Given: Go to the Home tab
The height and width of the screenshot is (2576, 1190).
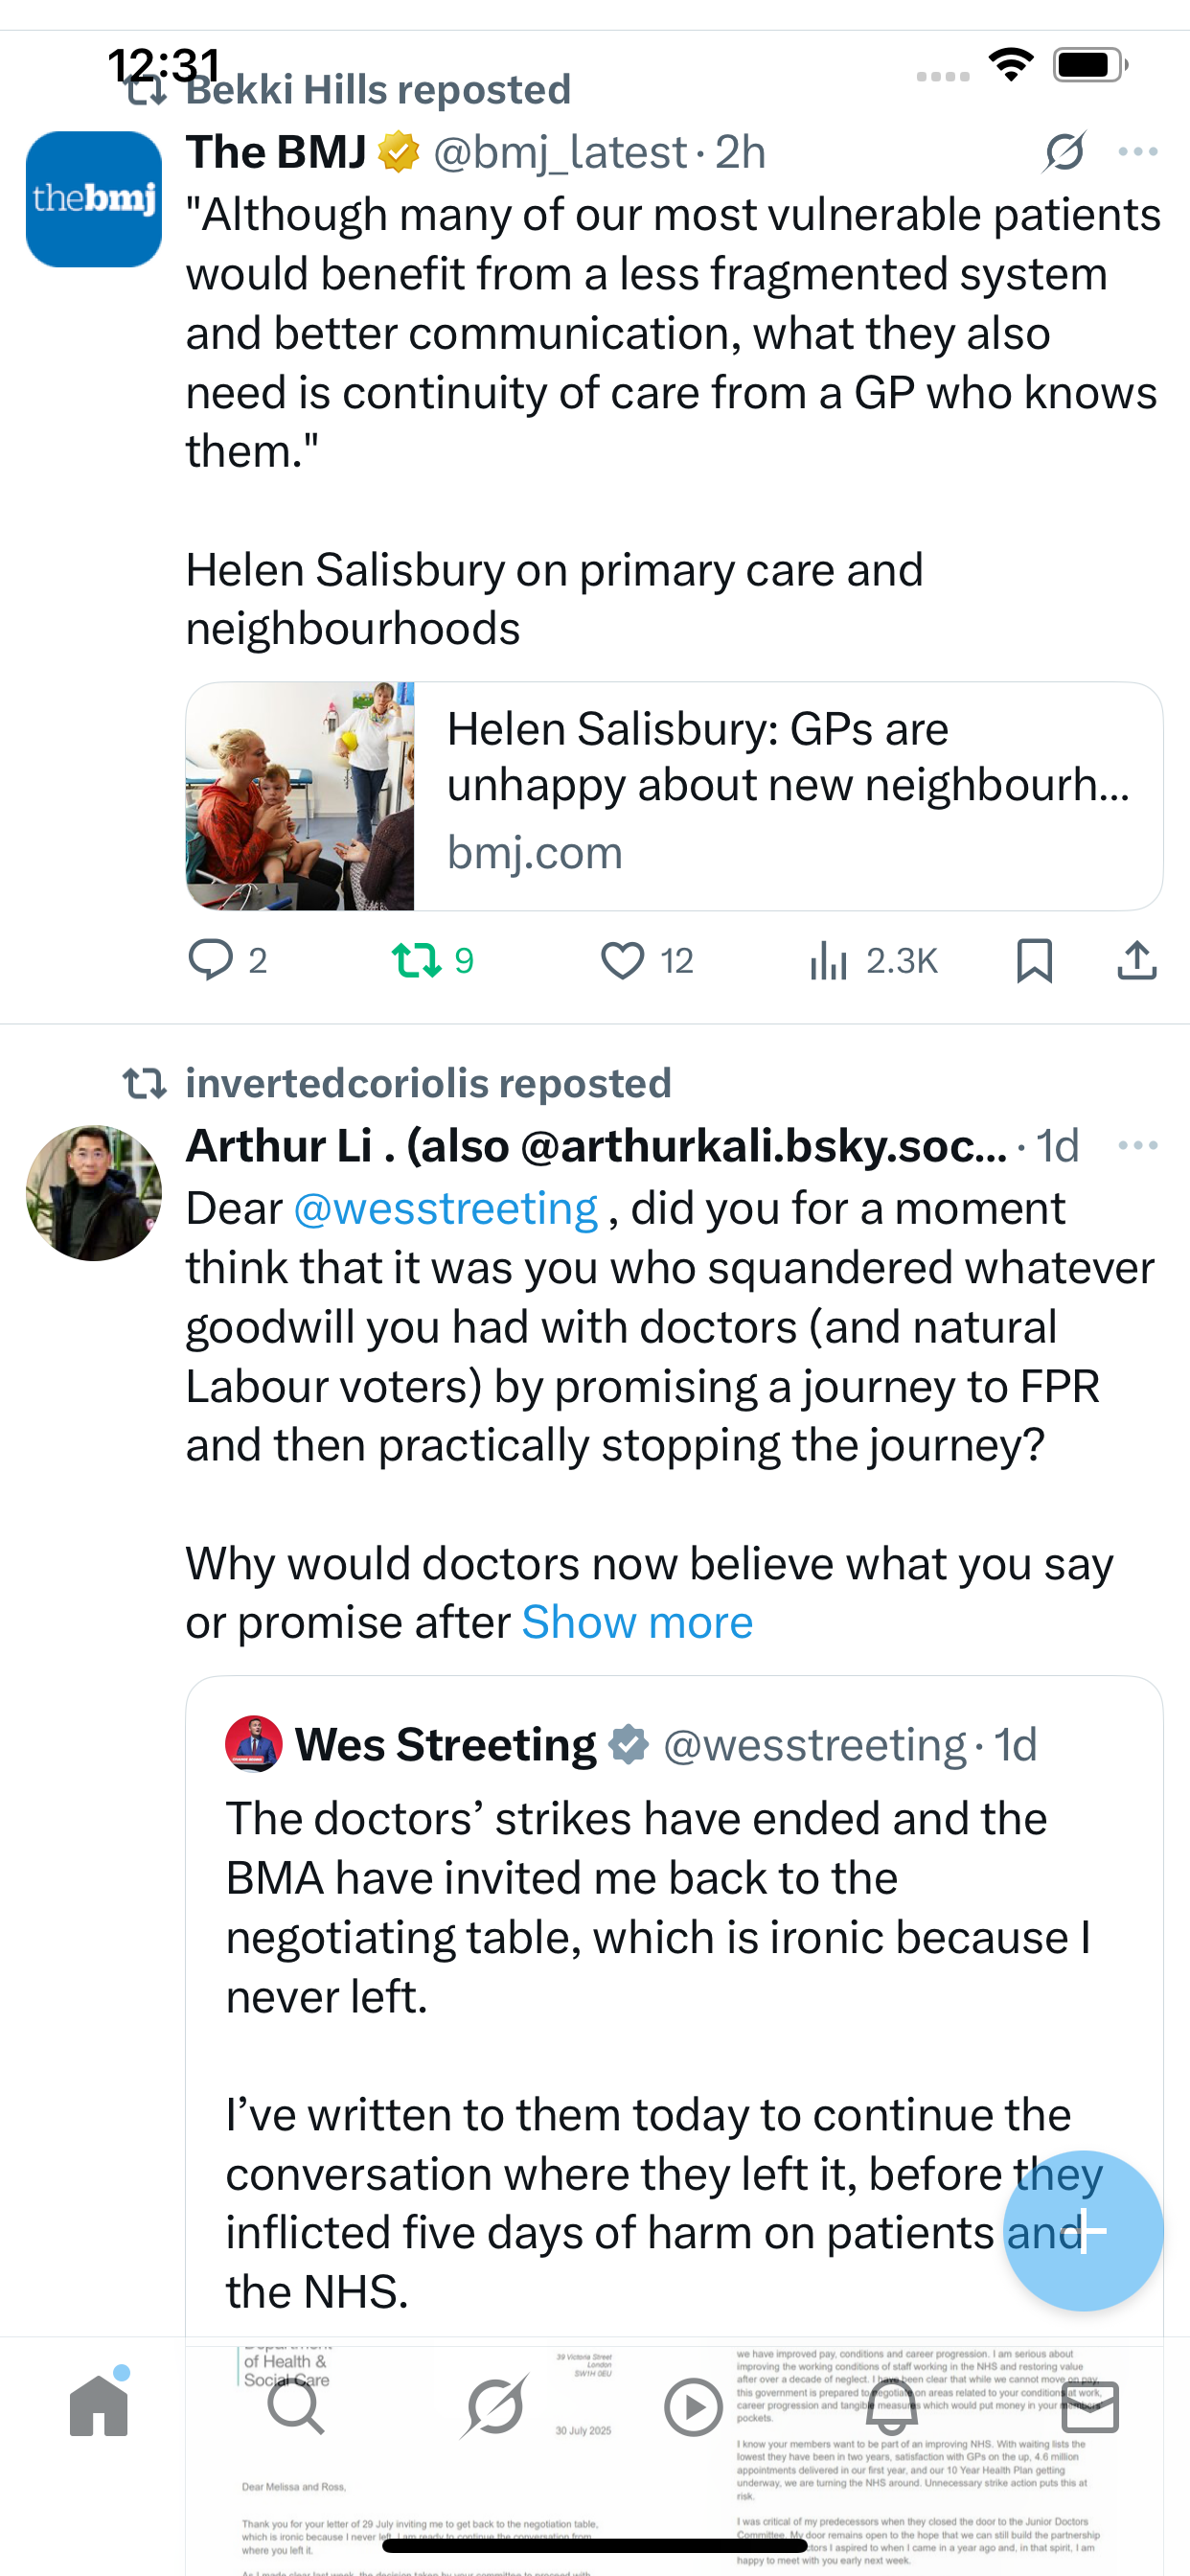Looking at the screenshot, I should pyautogui.click(x=99, y=2406).
